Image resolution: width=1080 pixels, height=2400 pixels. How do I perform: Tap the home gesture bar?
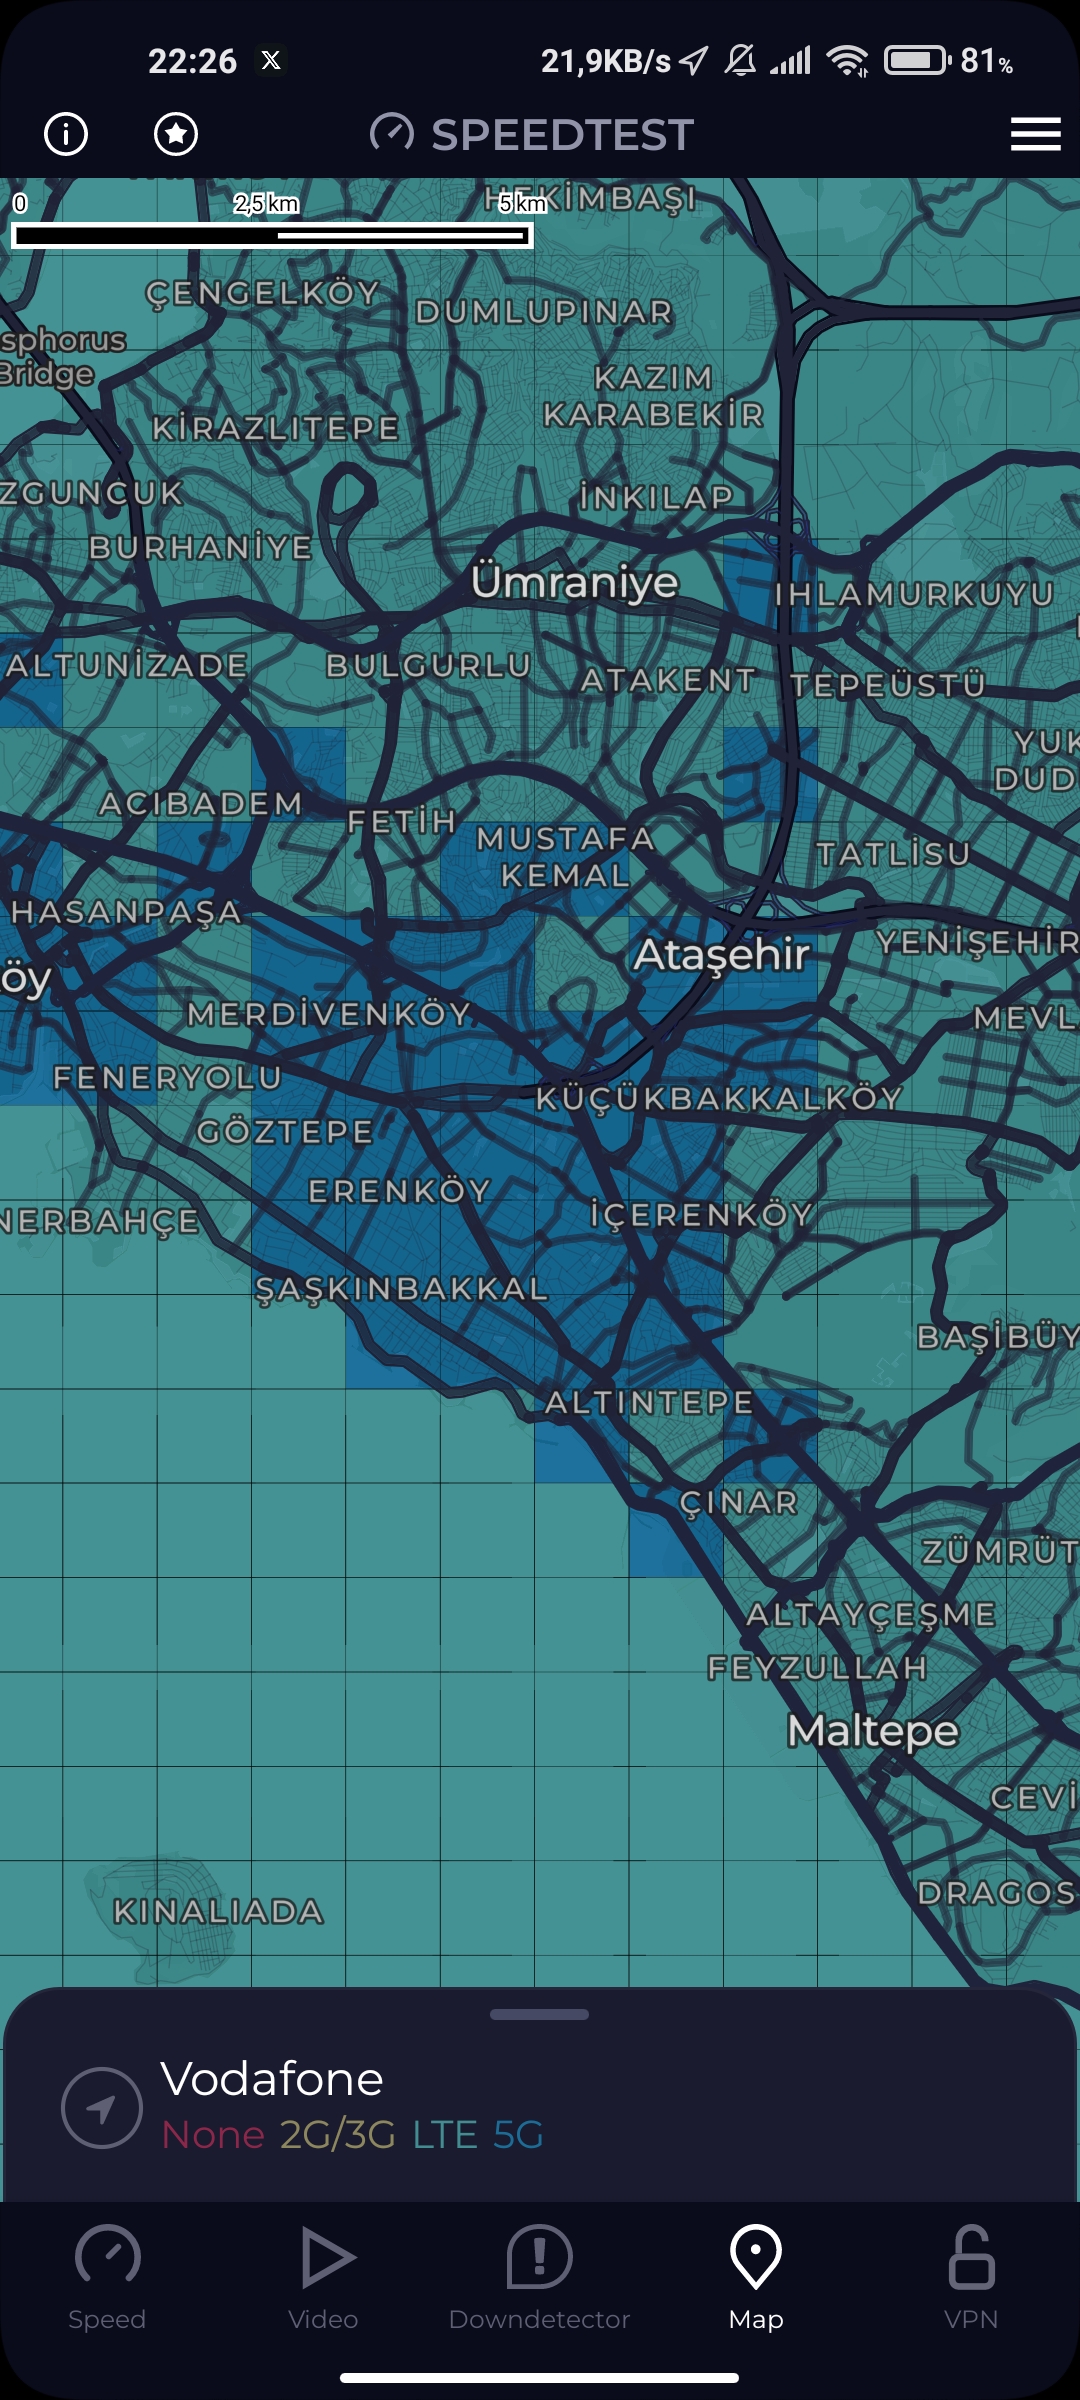[x=540, y=2377]
